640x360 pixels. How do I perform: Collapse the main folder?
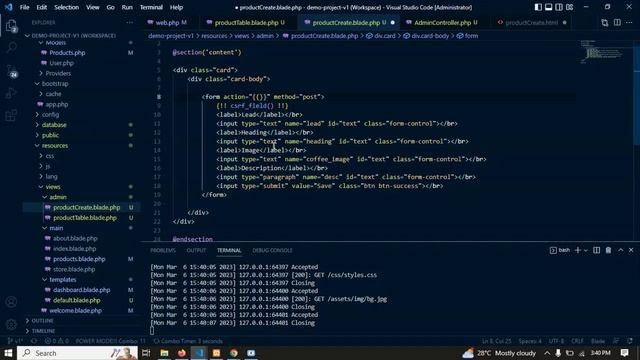[x=56, y=228]
